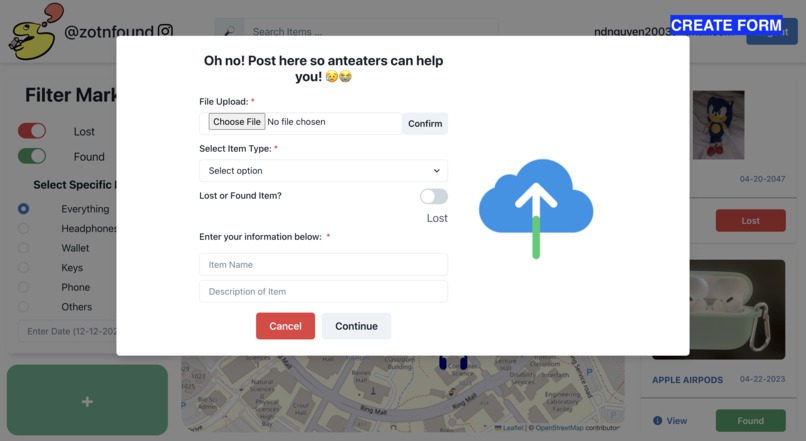
Task: Open the Sonic plush item thumbnail
Action: tap(718, 125)
